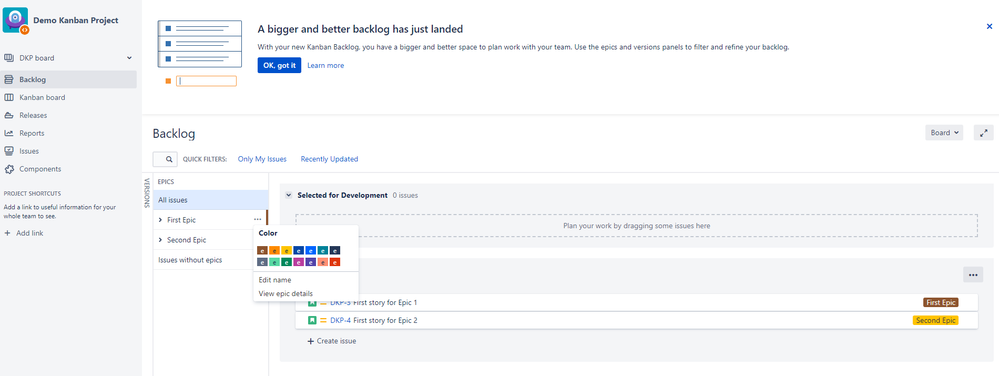Pick the dark blue epic color swatch
The width and height of the screenshot is (999, 376).
point(299,250)
